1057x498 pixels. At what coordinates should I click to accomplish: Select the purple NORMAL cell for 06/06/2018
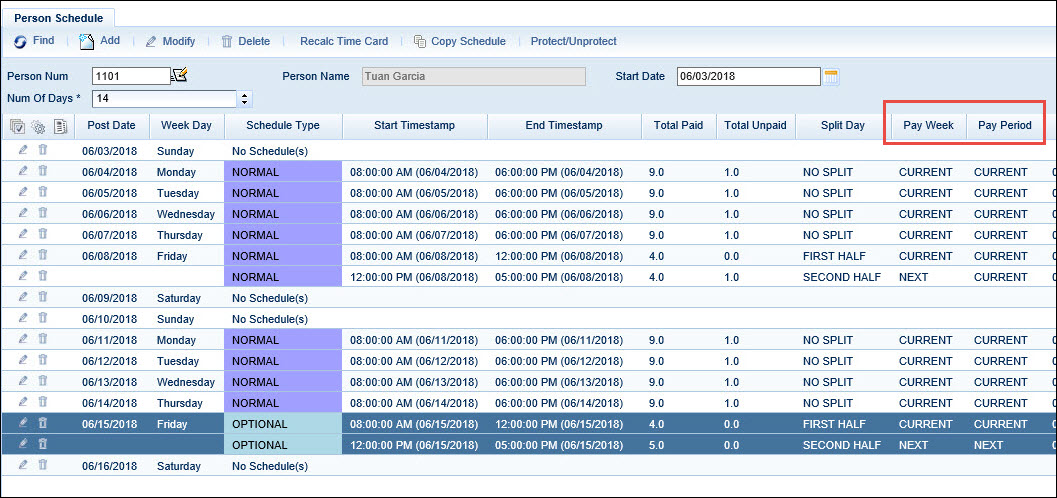click(284, 214)
